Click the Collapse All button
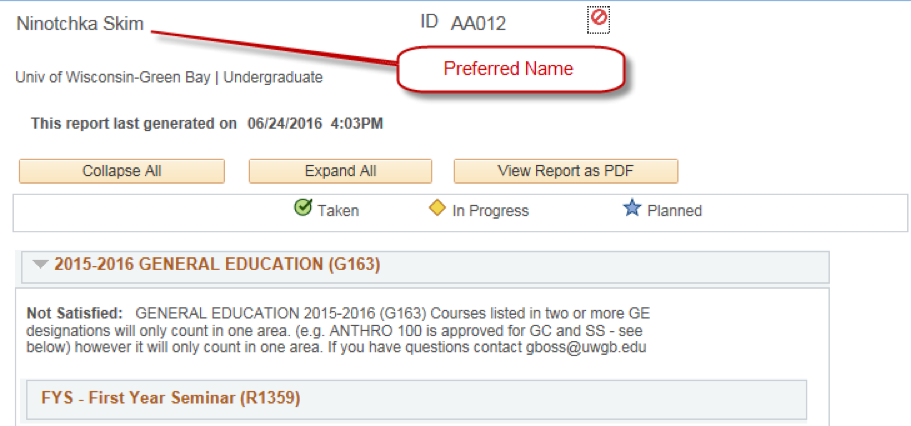 point(122,171)
